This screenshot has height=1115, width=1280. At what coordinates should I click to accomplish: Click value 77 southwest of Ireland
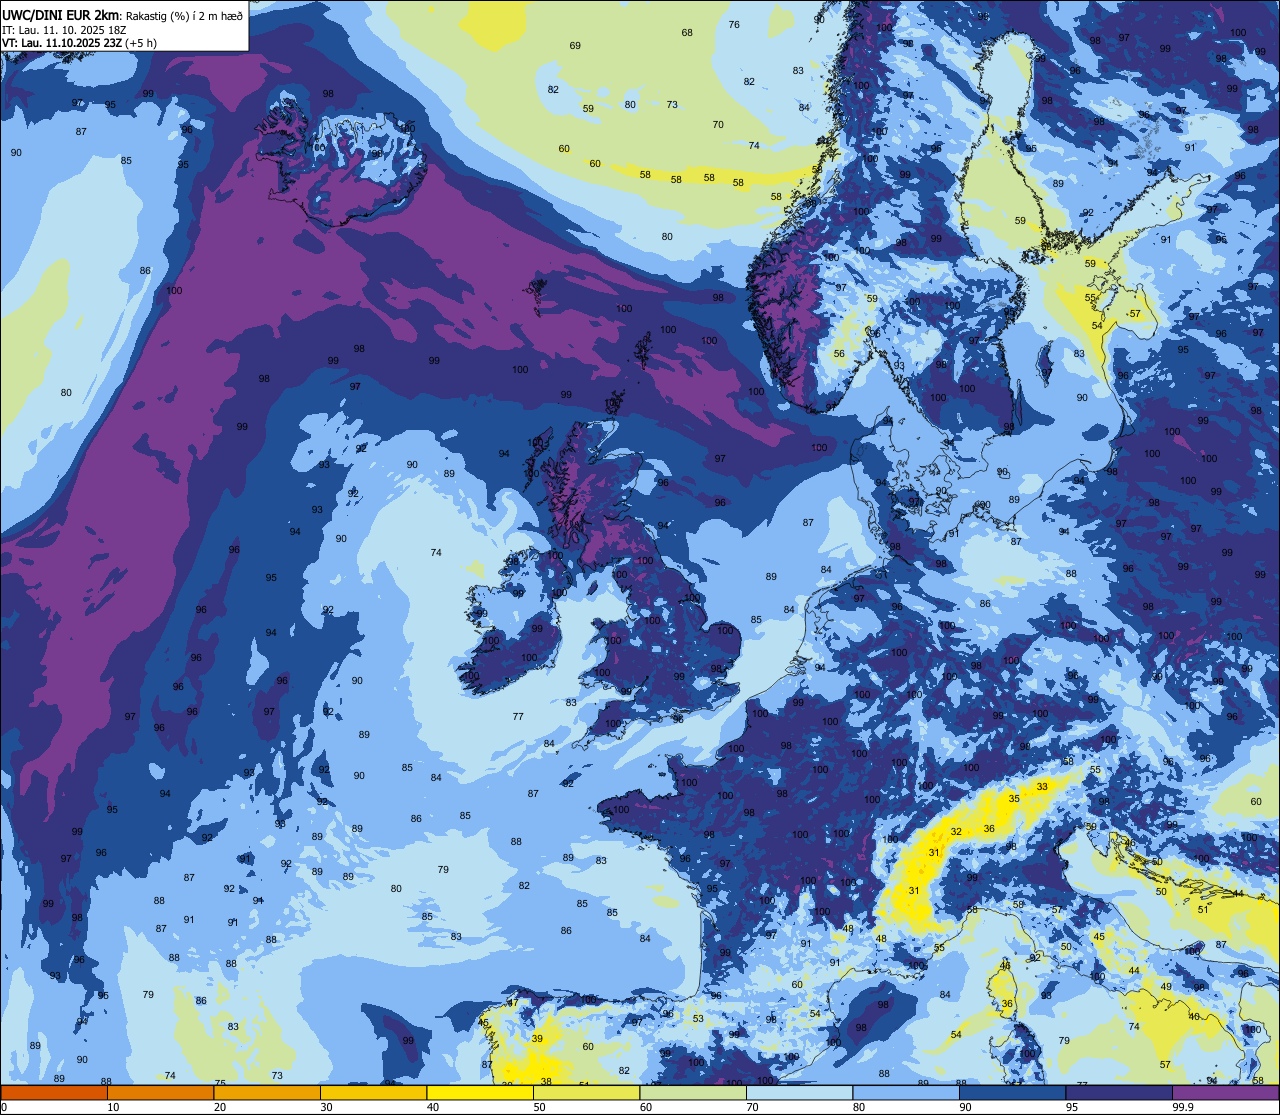518,717
